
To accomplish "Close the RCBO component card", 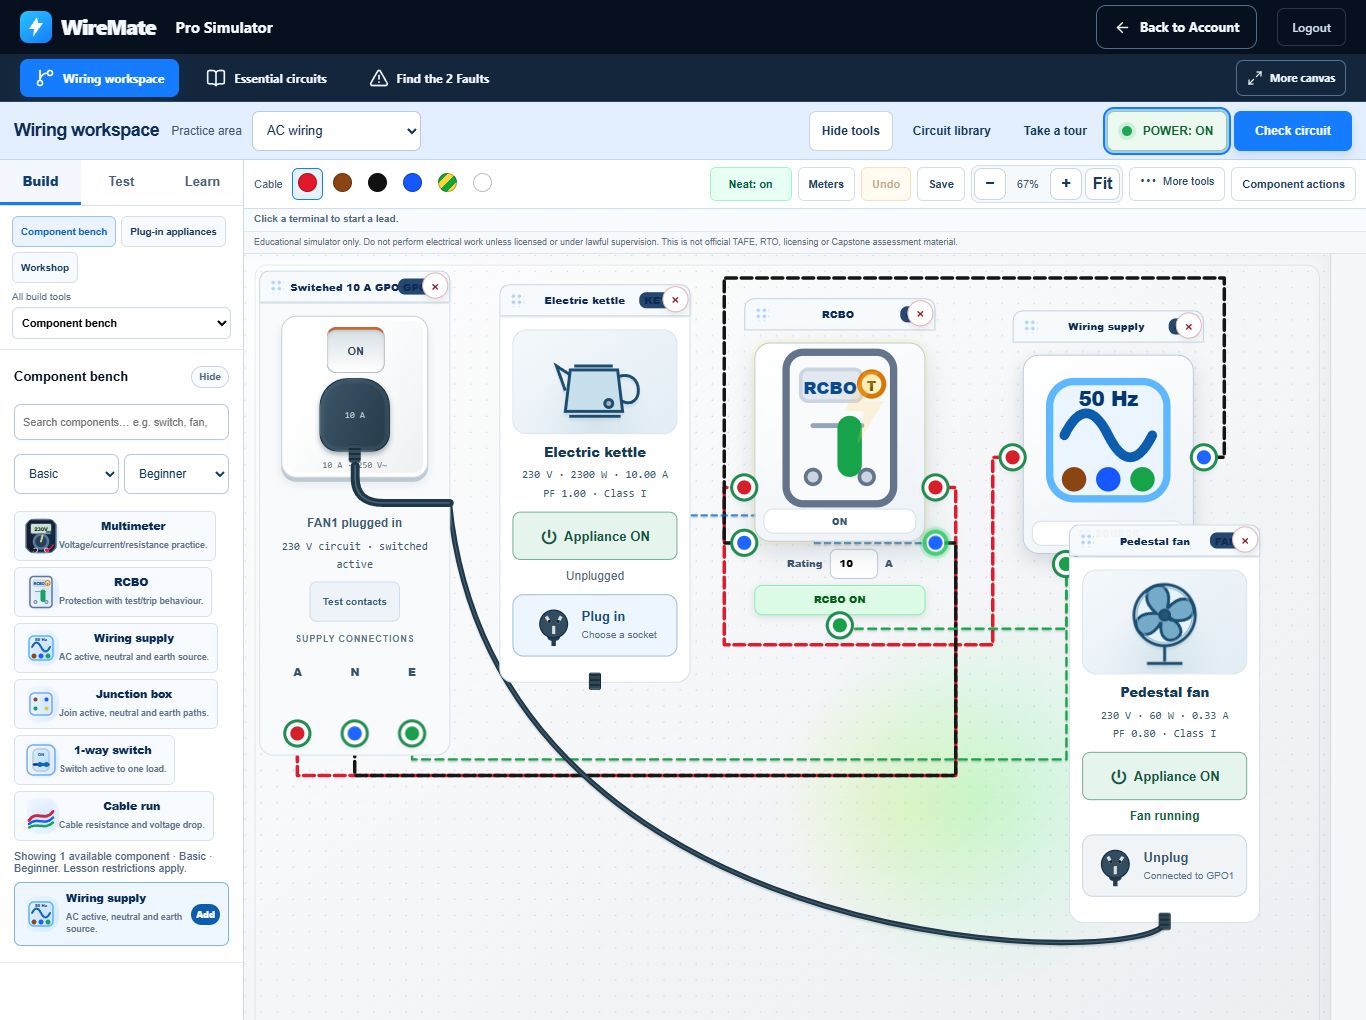I will pos(920,314).
